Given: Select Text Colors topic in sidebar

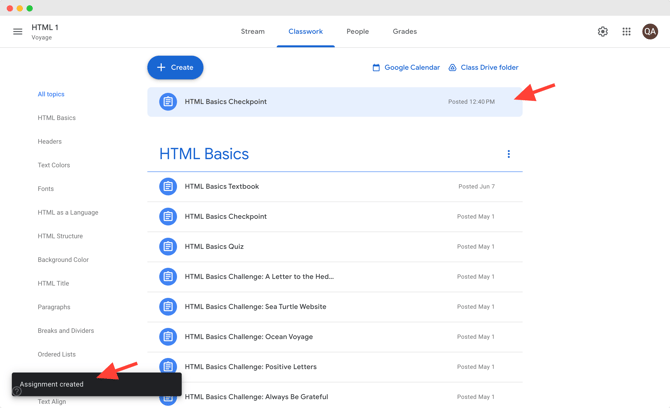Looking at the screenshot, I should tap(54, 165).
